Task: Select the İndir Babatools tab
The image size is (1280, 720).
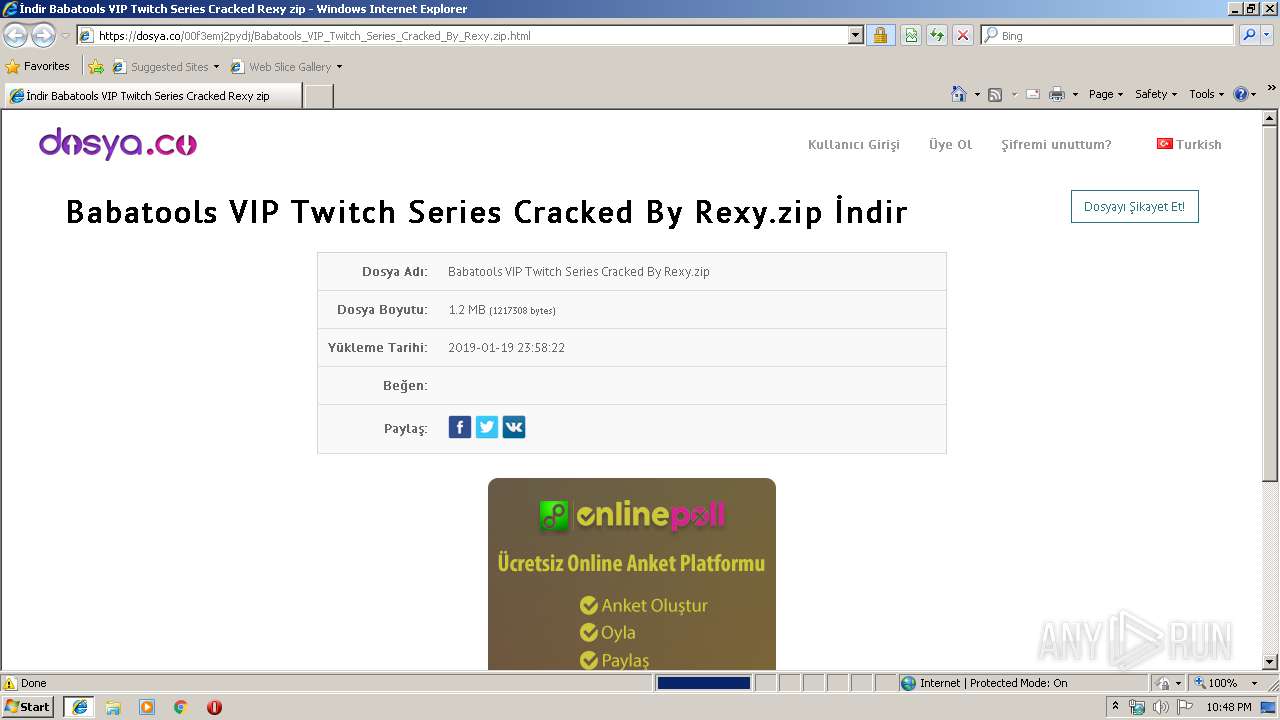Action: click(152, 96)
